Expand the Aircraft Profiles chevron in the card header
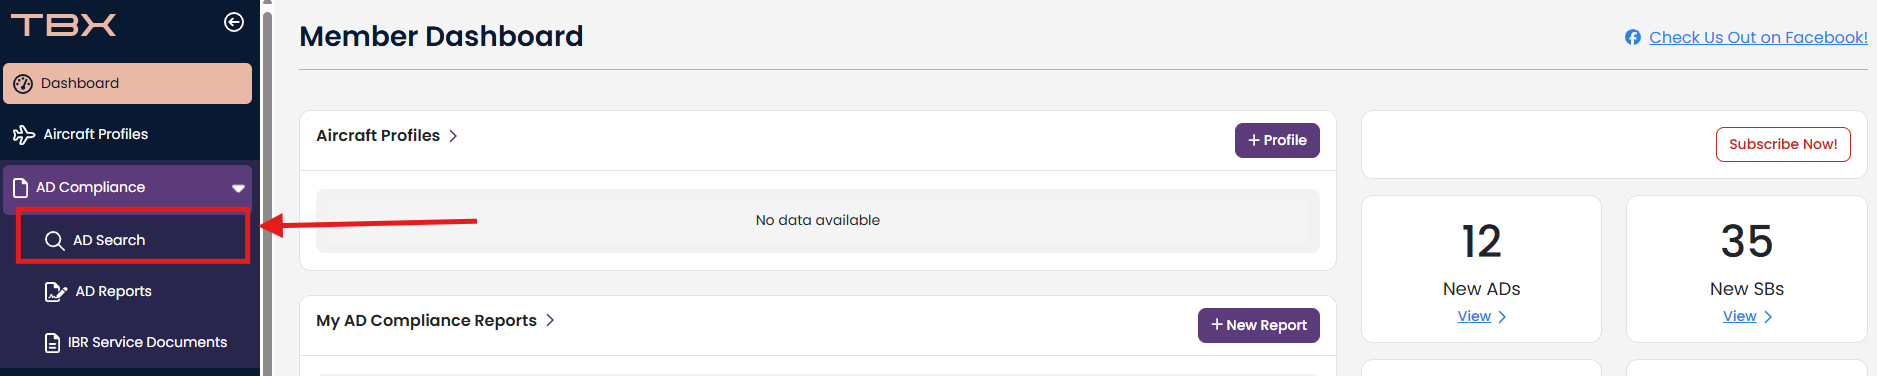The height and width of the screenshot is (376, 1877). (453, 136)
